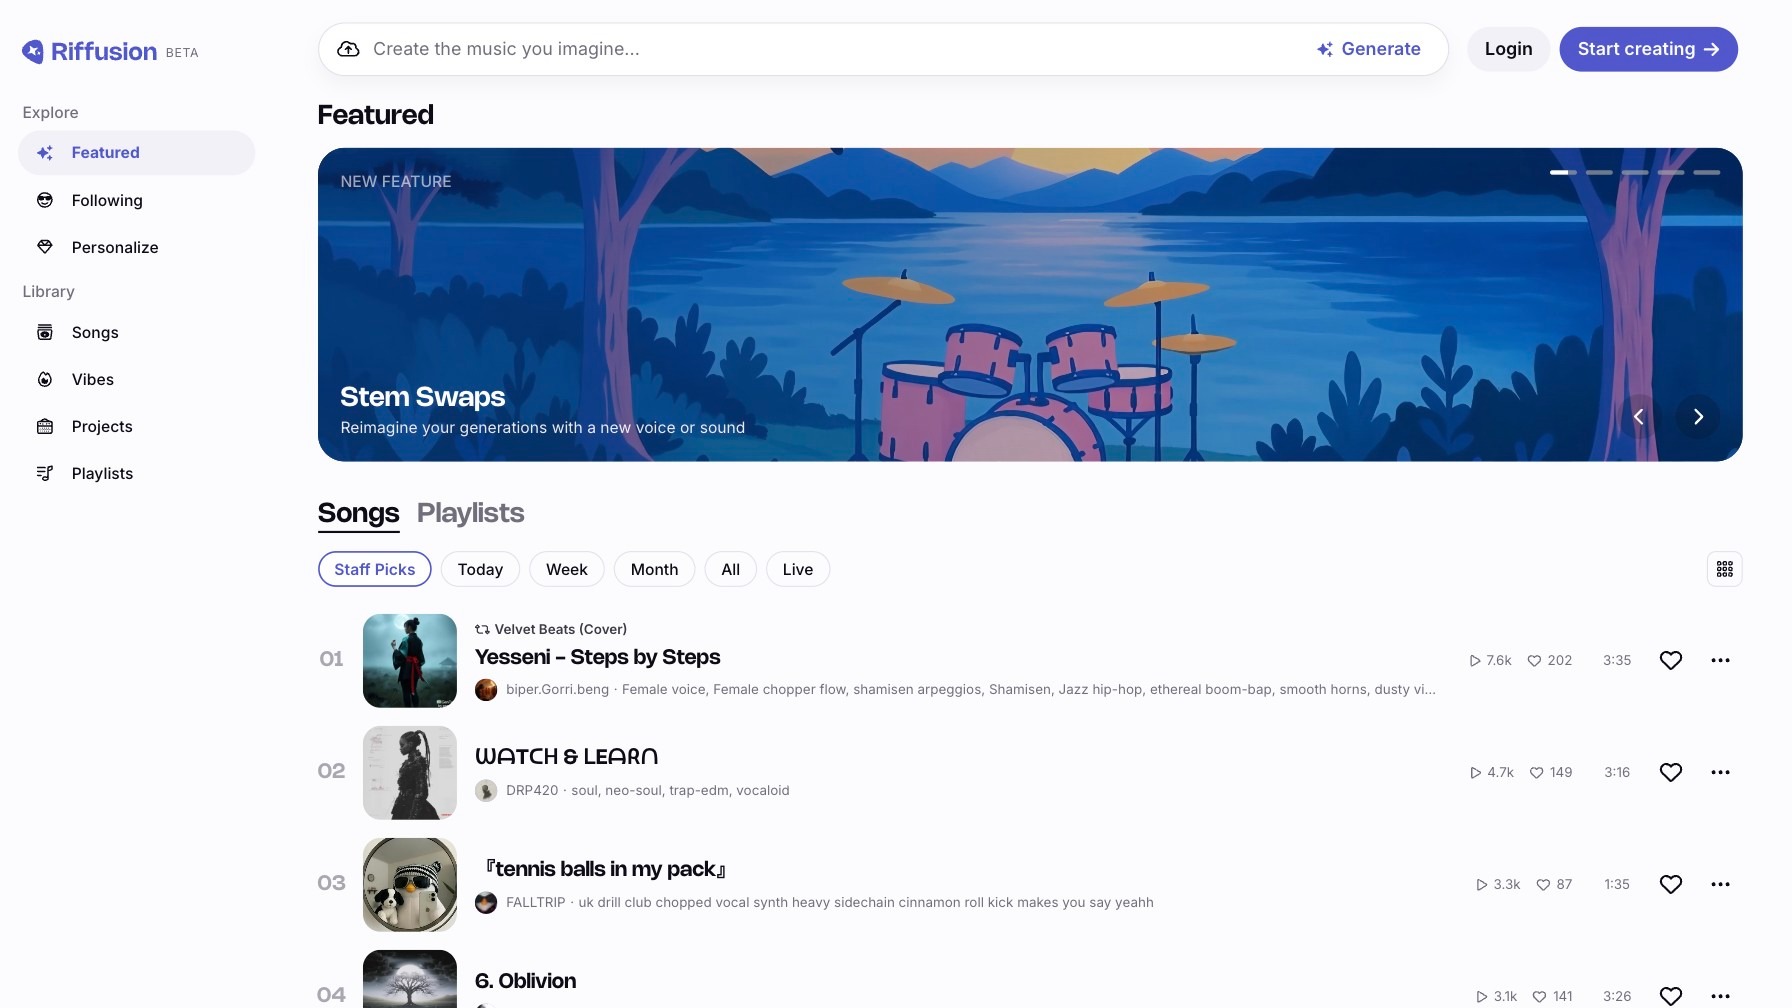Go to Playlists in the sidebar
Image resolution: width=1792 pixels, height=1008 pixels.
pos(101,473)
